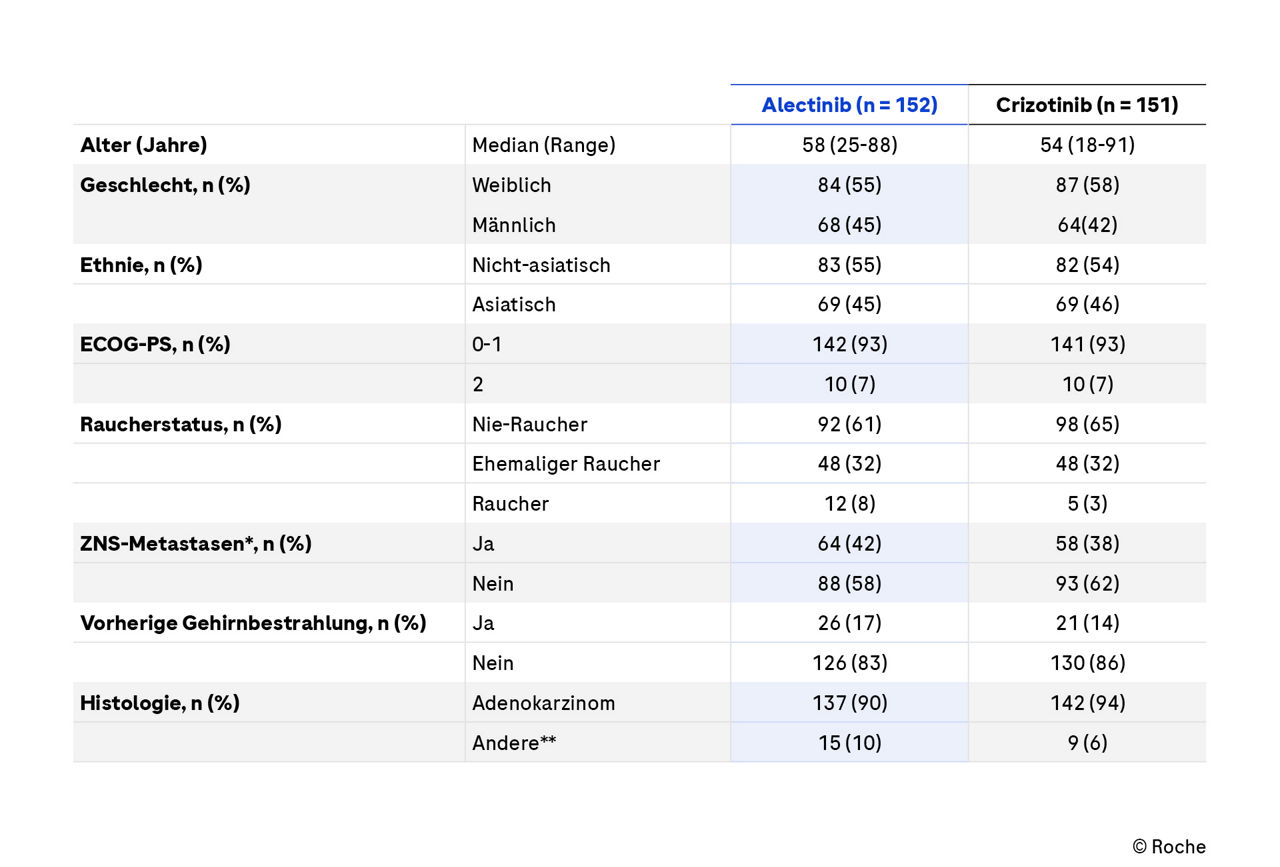Select the Alectinib value '58 (25-88)'
This screenshot has width=1280, height=867.
pos(850,145)
